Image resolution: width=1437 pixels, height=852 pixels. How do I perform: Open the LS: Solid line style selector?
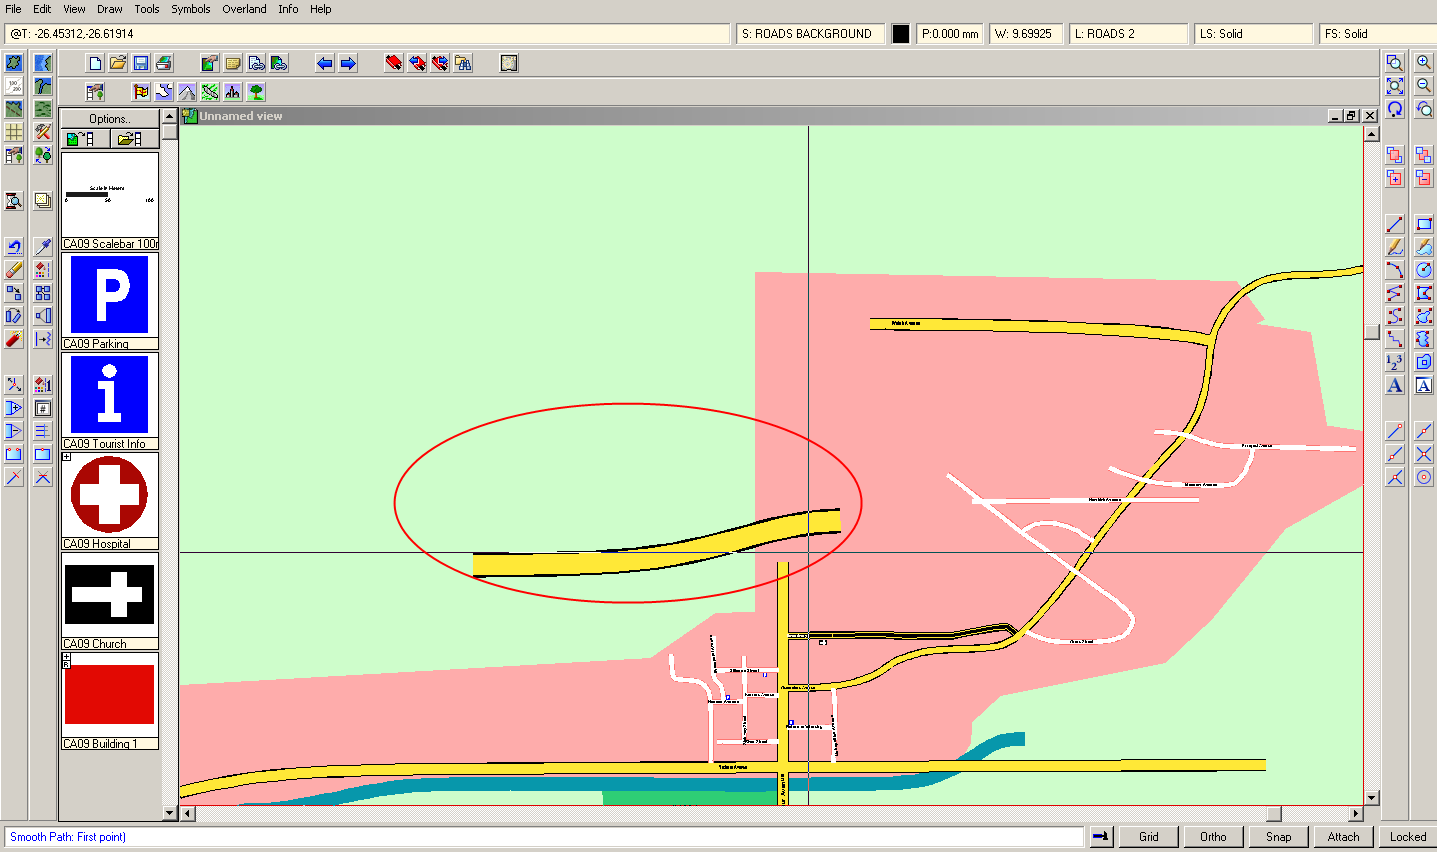(1253, 33)
